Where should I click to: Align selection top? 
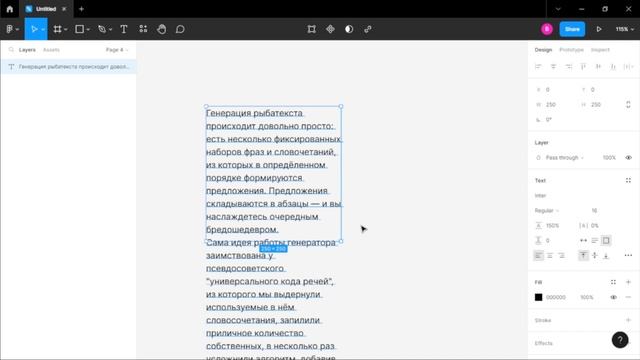(583, 67)
